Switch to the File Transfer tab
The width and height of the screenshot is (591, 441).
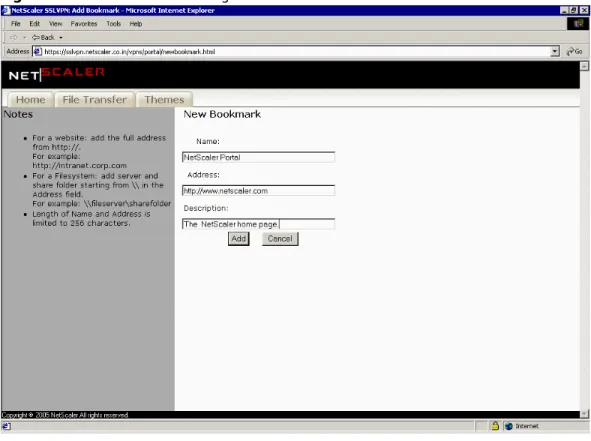[95, 100]
